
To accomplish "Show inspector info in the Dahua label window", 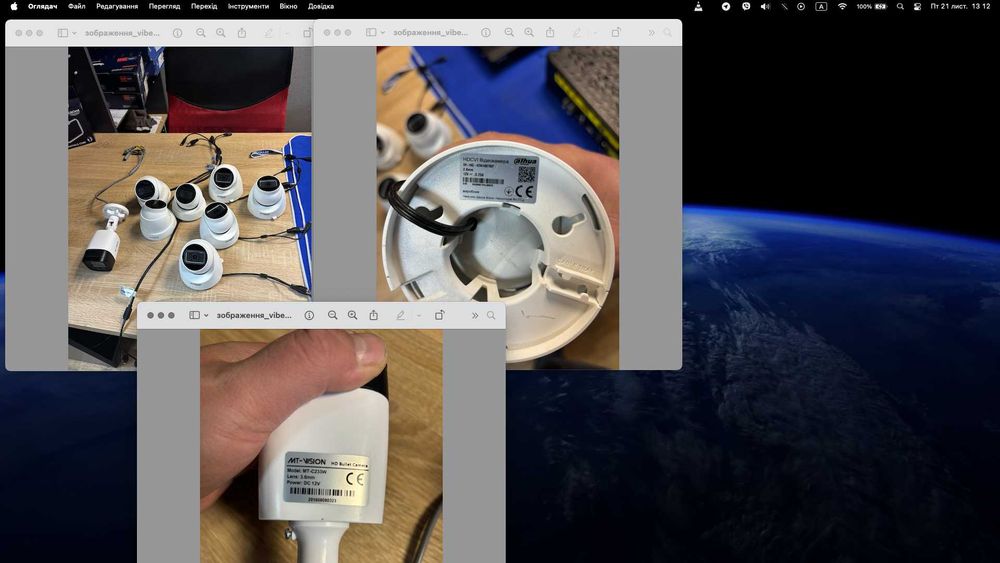I will pos(486,32).
